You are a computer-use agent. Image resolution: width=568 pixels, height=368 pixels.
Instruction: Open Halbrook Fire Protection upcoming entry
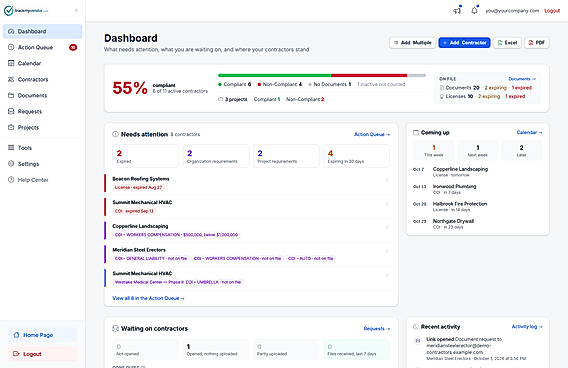point(477,206)
